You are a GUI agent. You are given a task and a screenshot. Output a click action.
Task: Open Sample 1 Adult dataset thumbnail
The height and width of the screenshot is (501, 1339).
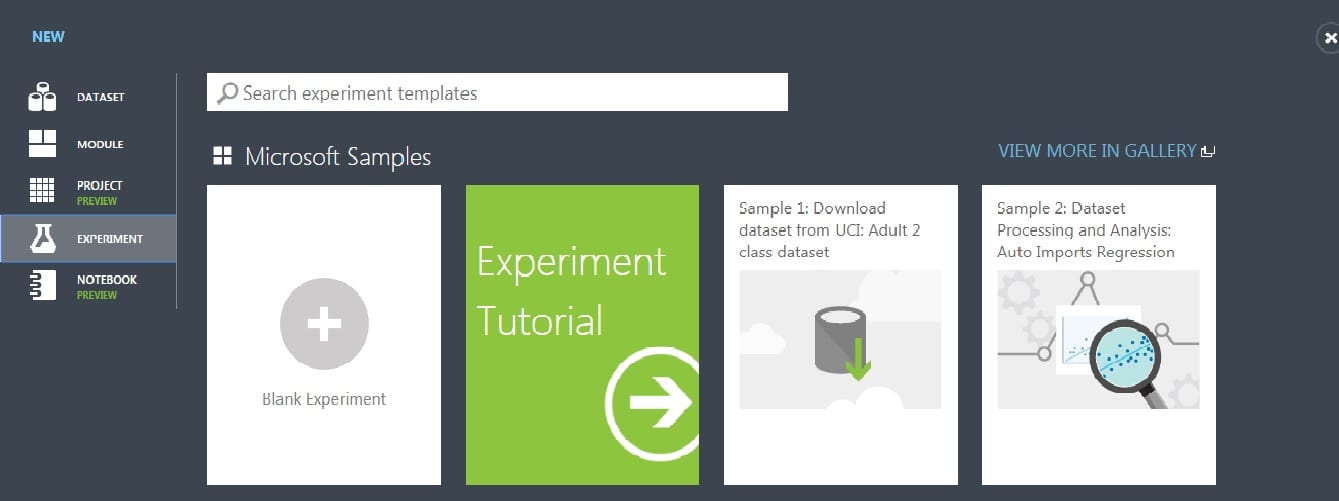coord(840,339)
